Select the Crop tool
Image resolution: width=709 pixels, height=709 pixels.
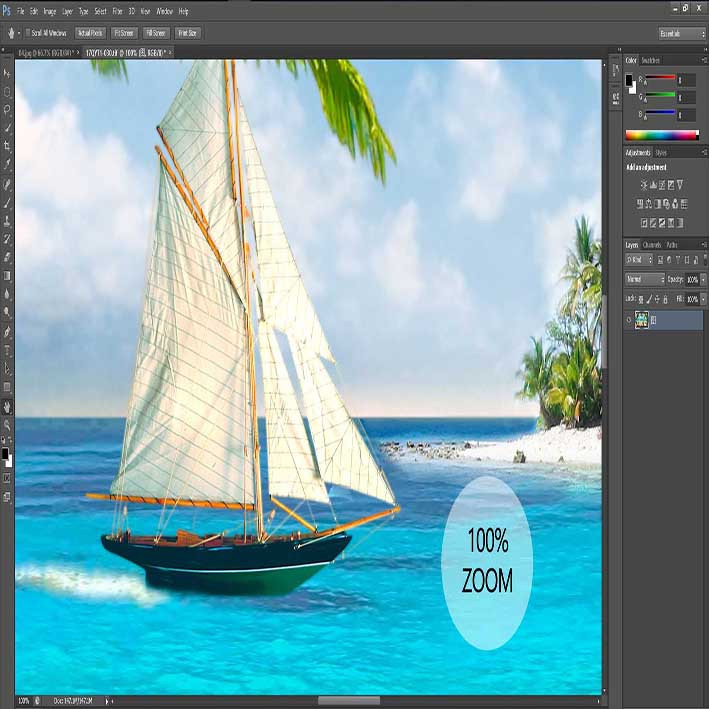click(7, 146)
